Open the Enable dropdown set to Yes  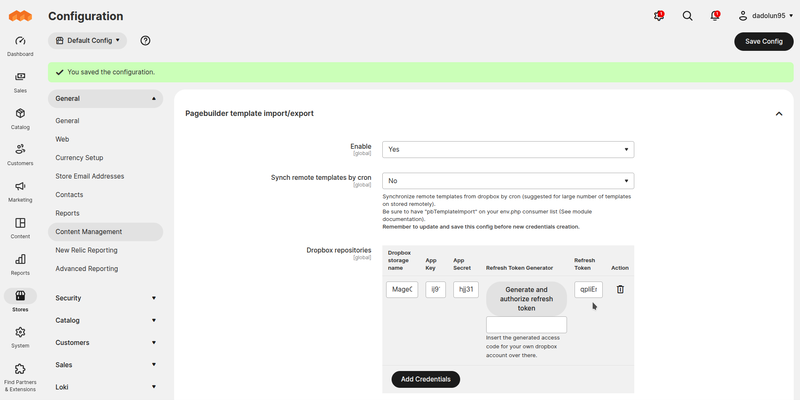pyautogui.click(x=508, y=149)
